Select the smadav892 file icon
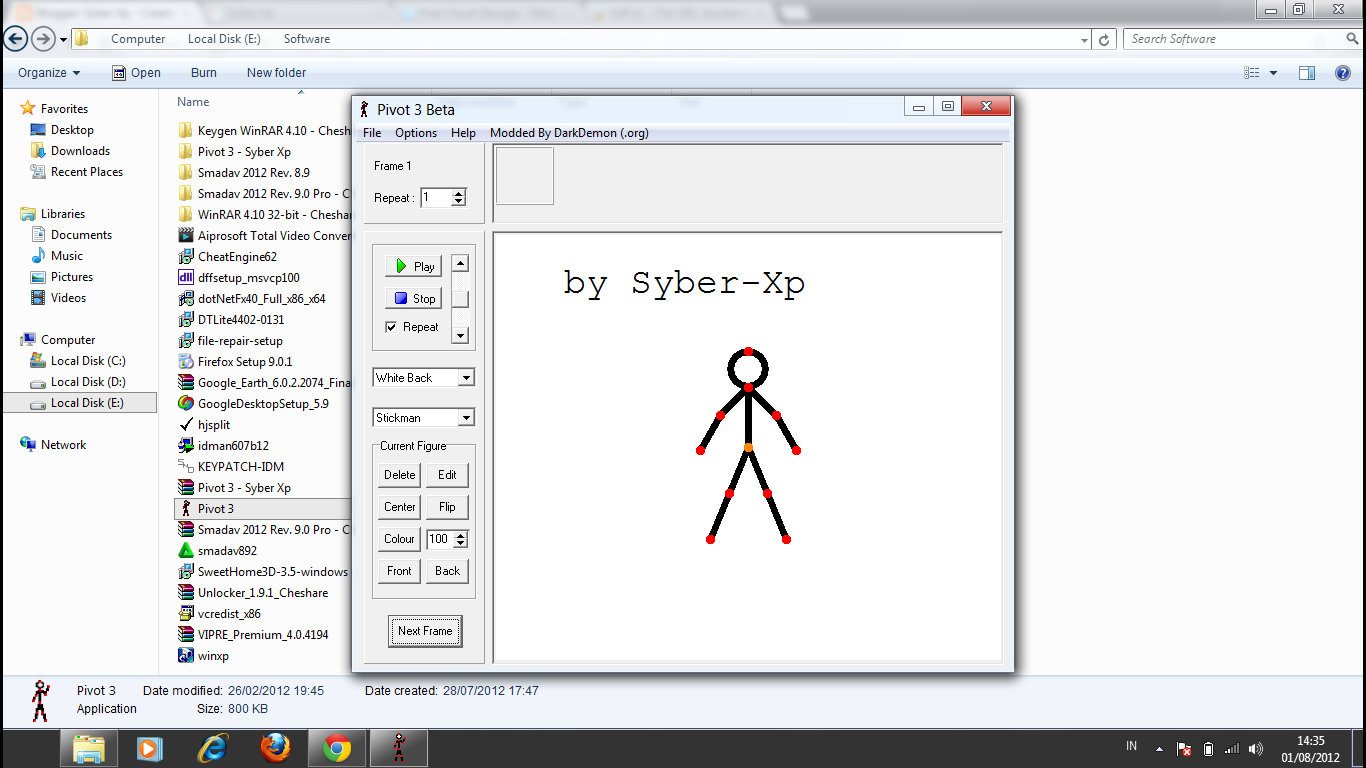 [186, 551]
